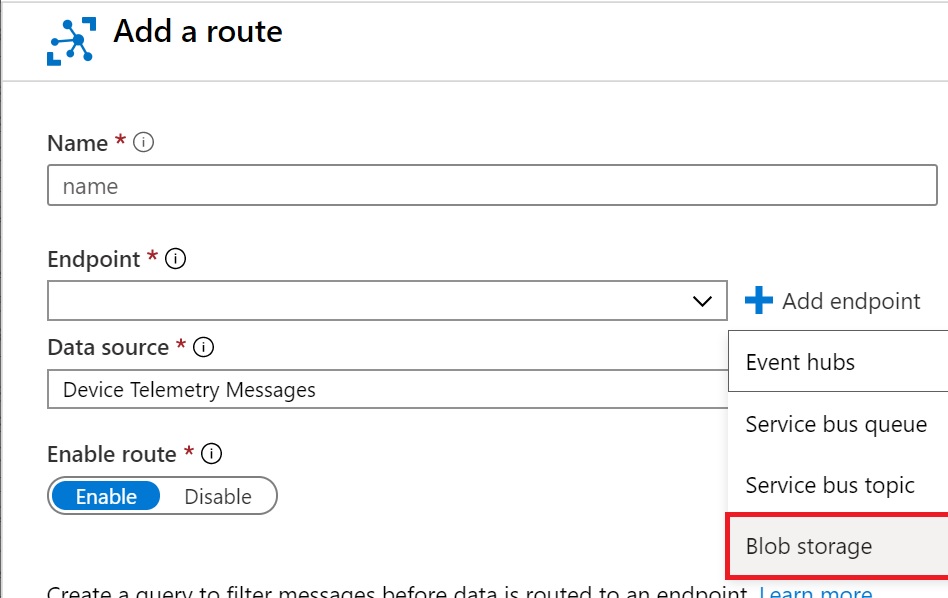Switch the route toggle to Disable
Screen dimensions: 948x598
[x=218, y=496]
